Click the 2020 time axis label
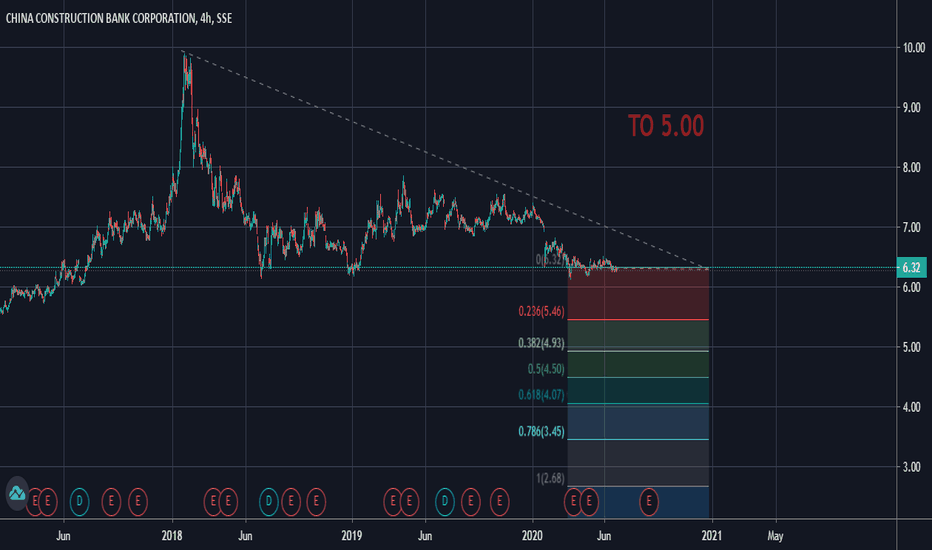Screen dimensions: 932x550 click(x=532, y=536)
